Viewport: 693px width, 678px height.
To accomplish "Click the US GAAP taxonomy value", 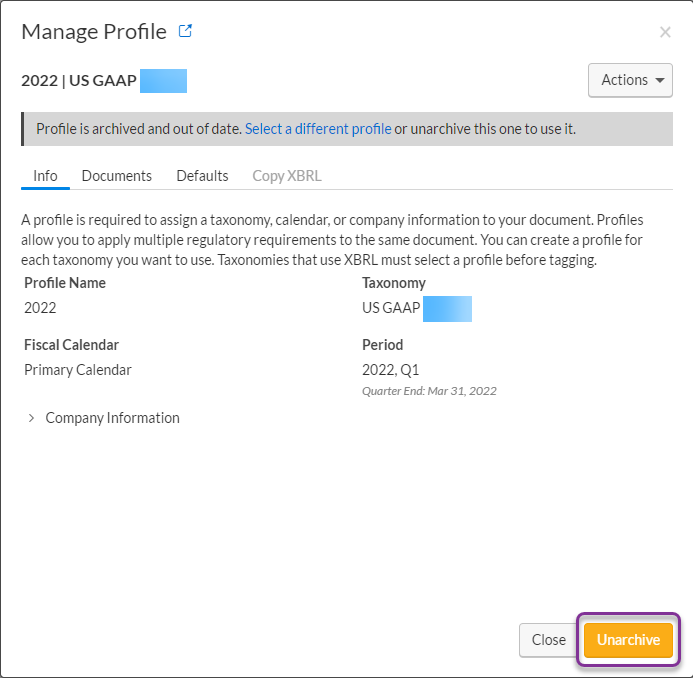I will 391,308.
